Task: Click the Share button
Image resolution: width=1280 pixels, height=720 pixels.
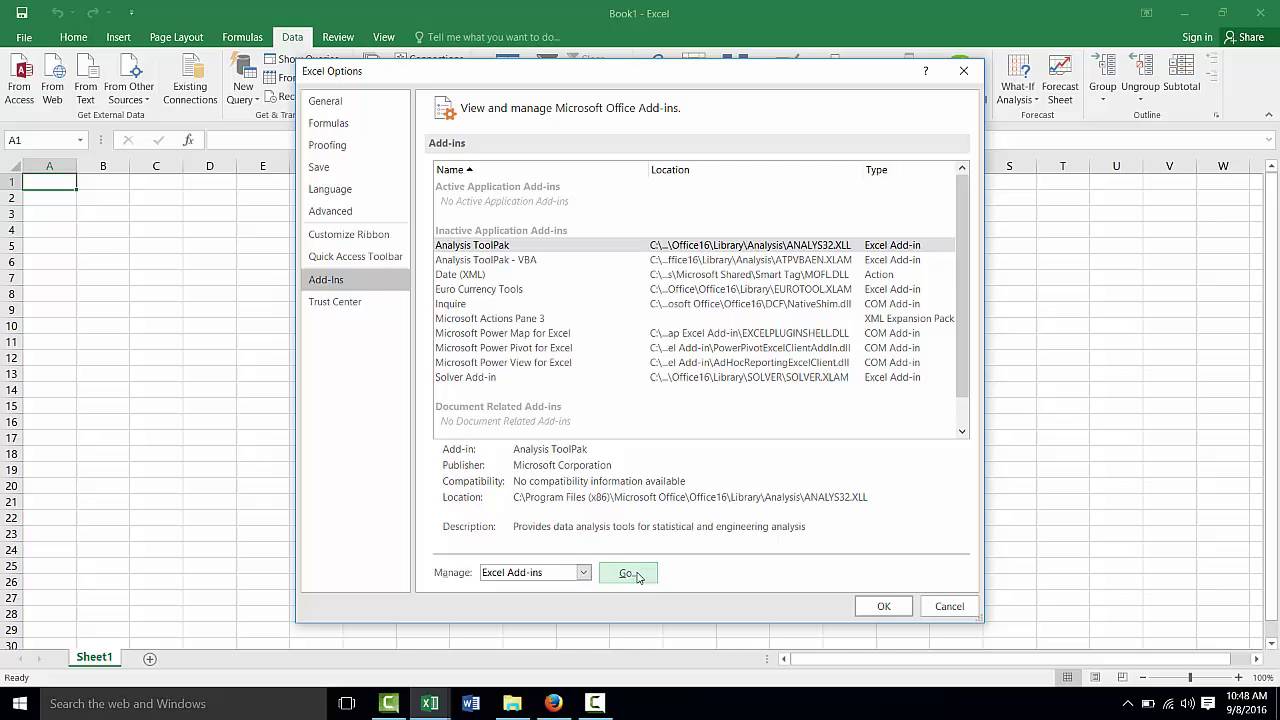Action: point(1244,37)
